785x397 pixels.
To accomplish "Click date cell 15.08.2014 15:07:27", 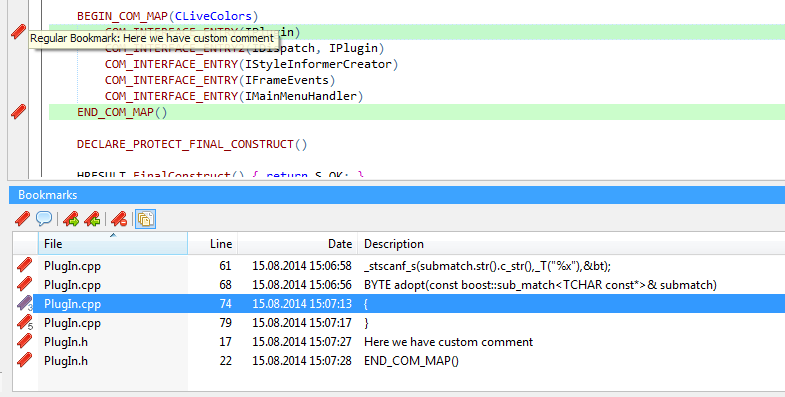I will [302, 342].
